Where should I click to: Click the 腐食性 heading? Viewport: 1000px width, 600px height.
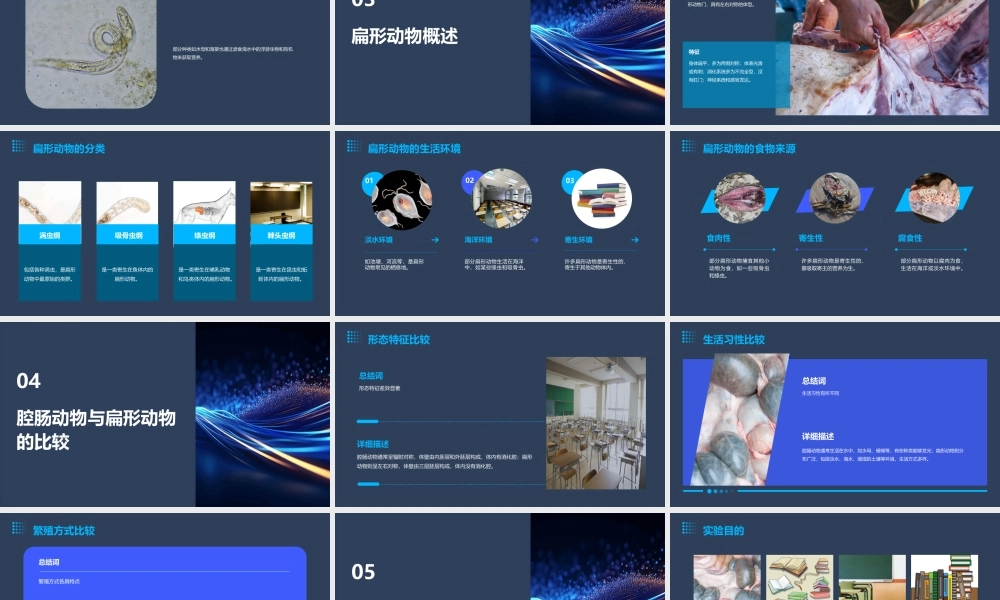tap(910, 238)
